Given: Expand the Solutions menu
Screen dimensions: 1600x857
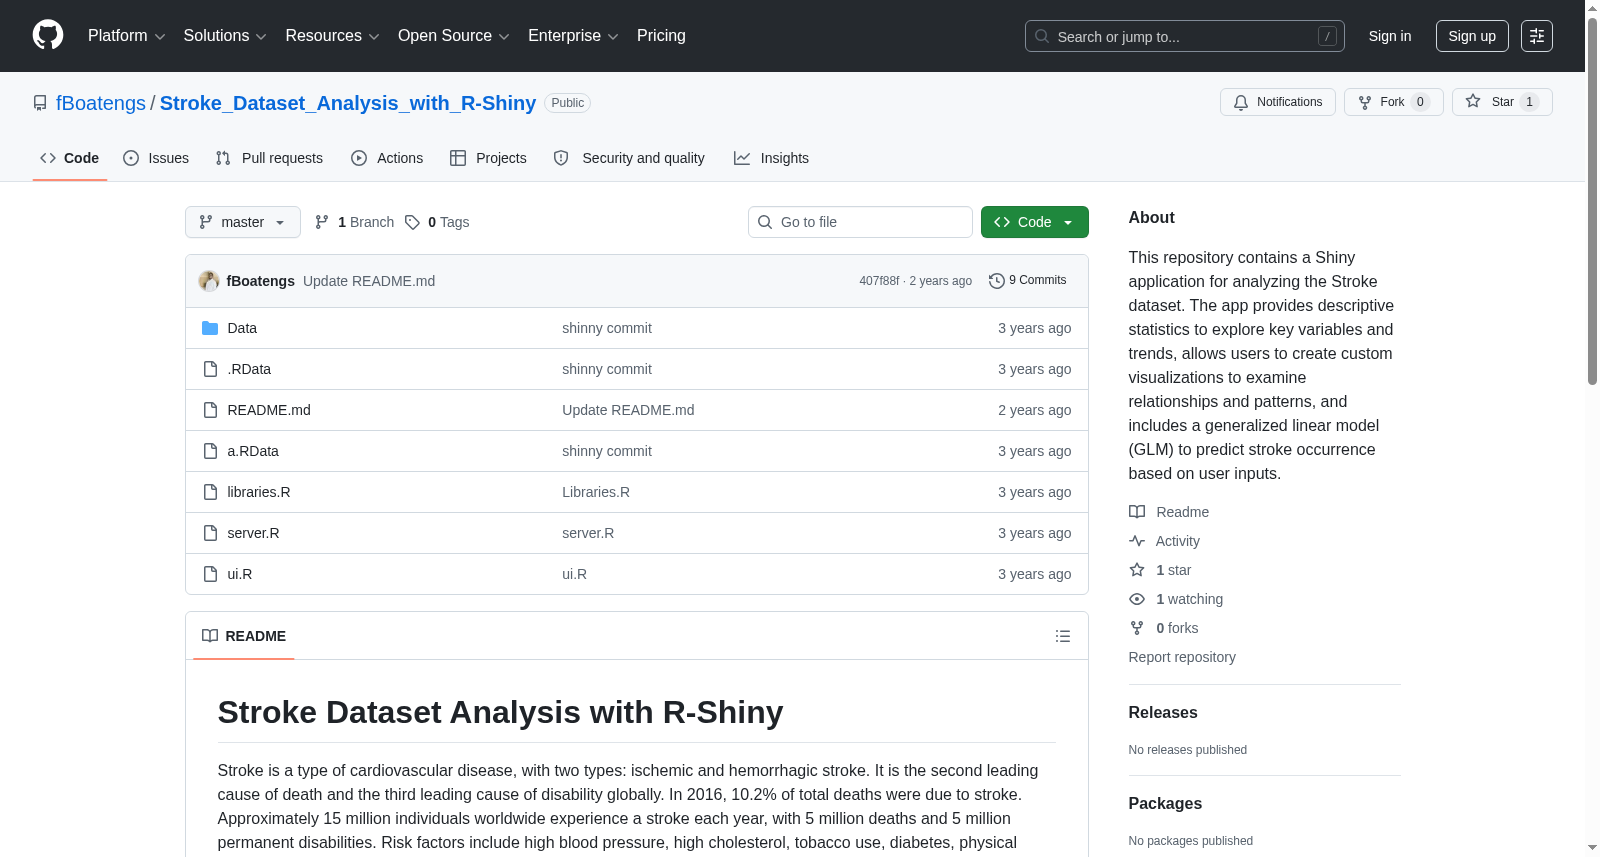Looking at the screenshot, I should [225, 36].
